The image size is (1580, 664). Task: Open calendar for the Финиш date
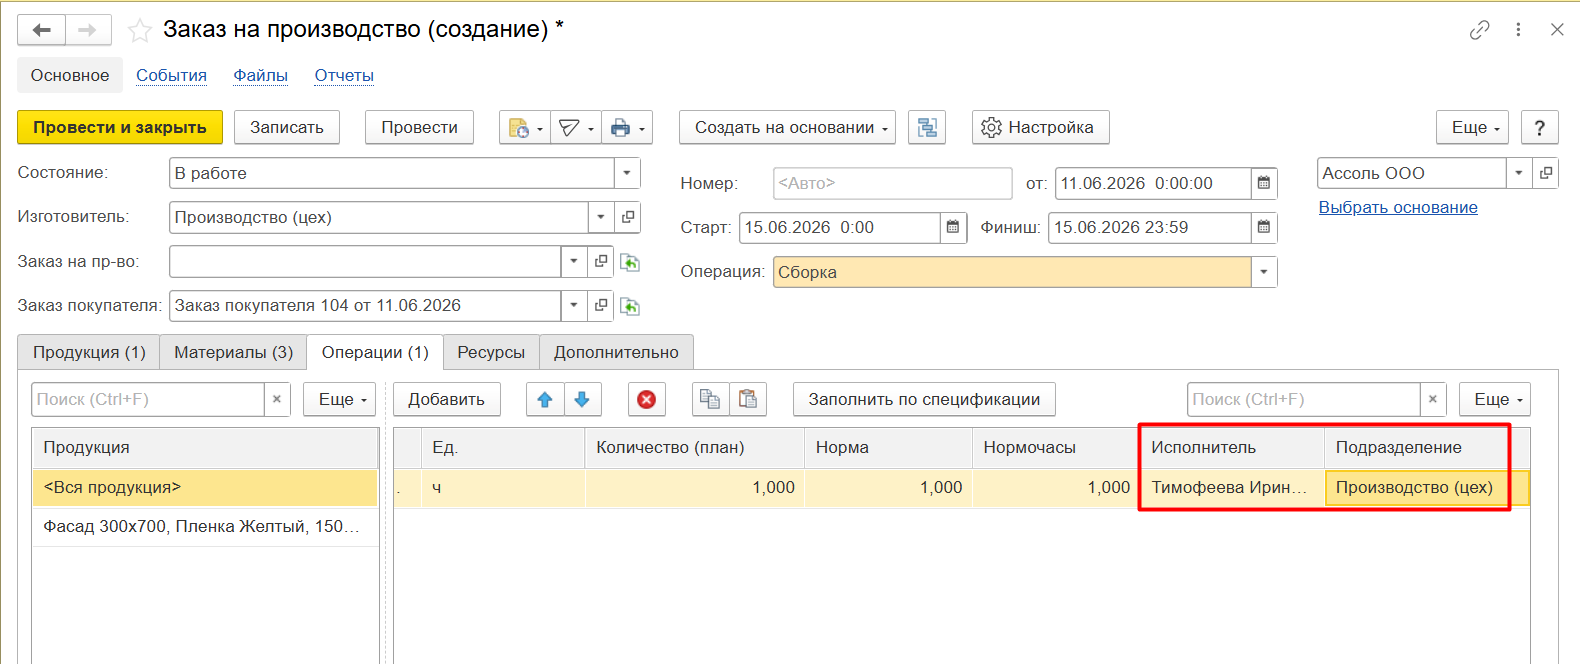(x=1264, y=227)
